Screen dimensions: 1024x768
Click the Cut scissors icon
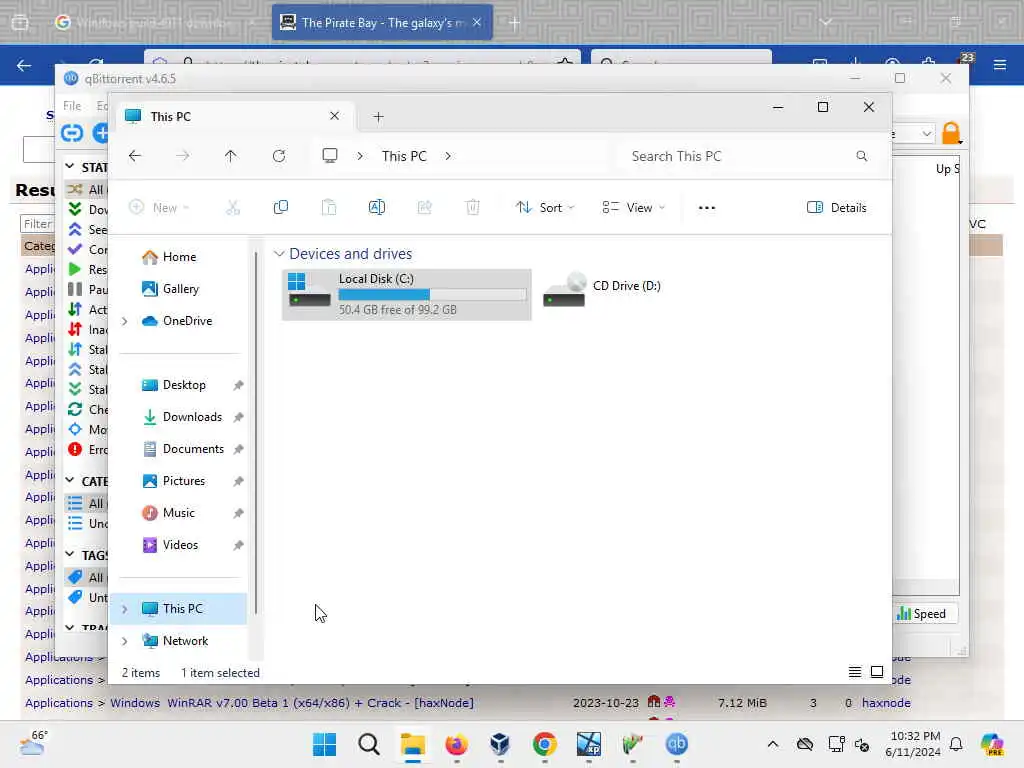[233, 208]
